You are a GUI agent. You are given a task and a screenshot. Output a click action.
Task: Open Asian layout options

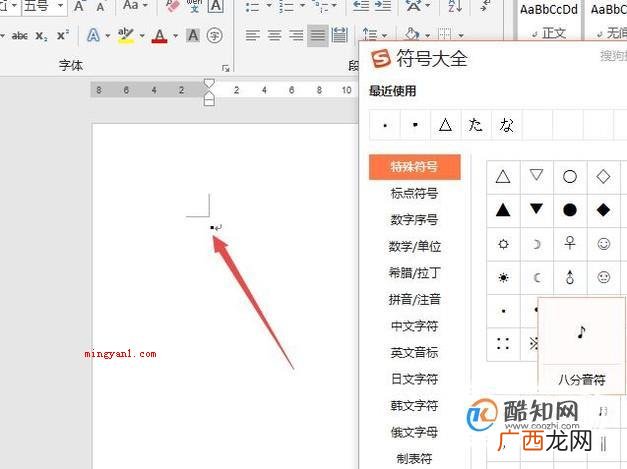point(413,6)
